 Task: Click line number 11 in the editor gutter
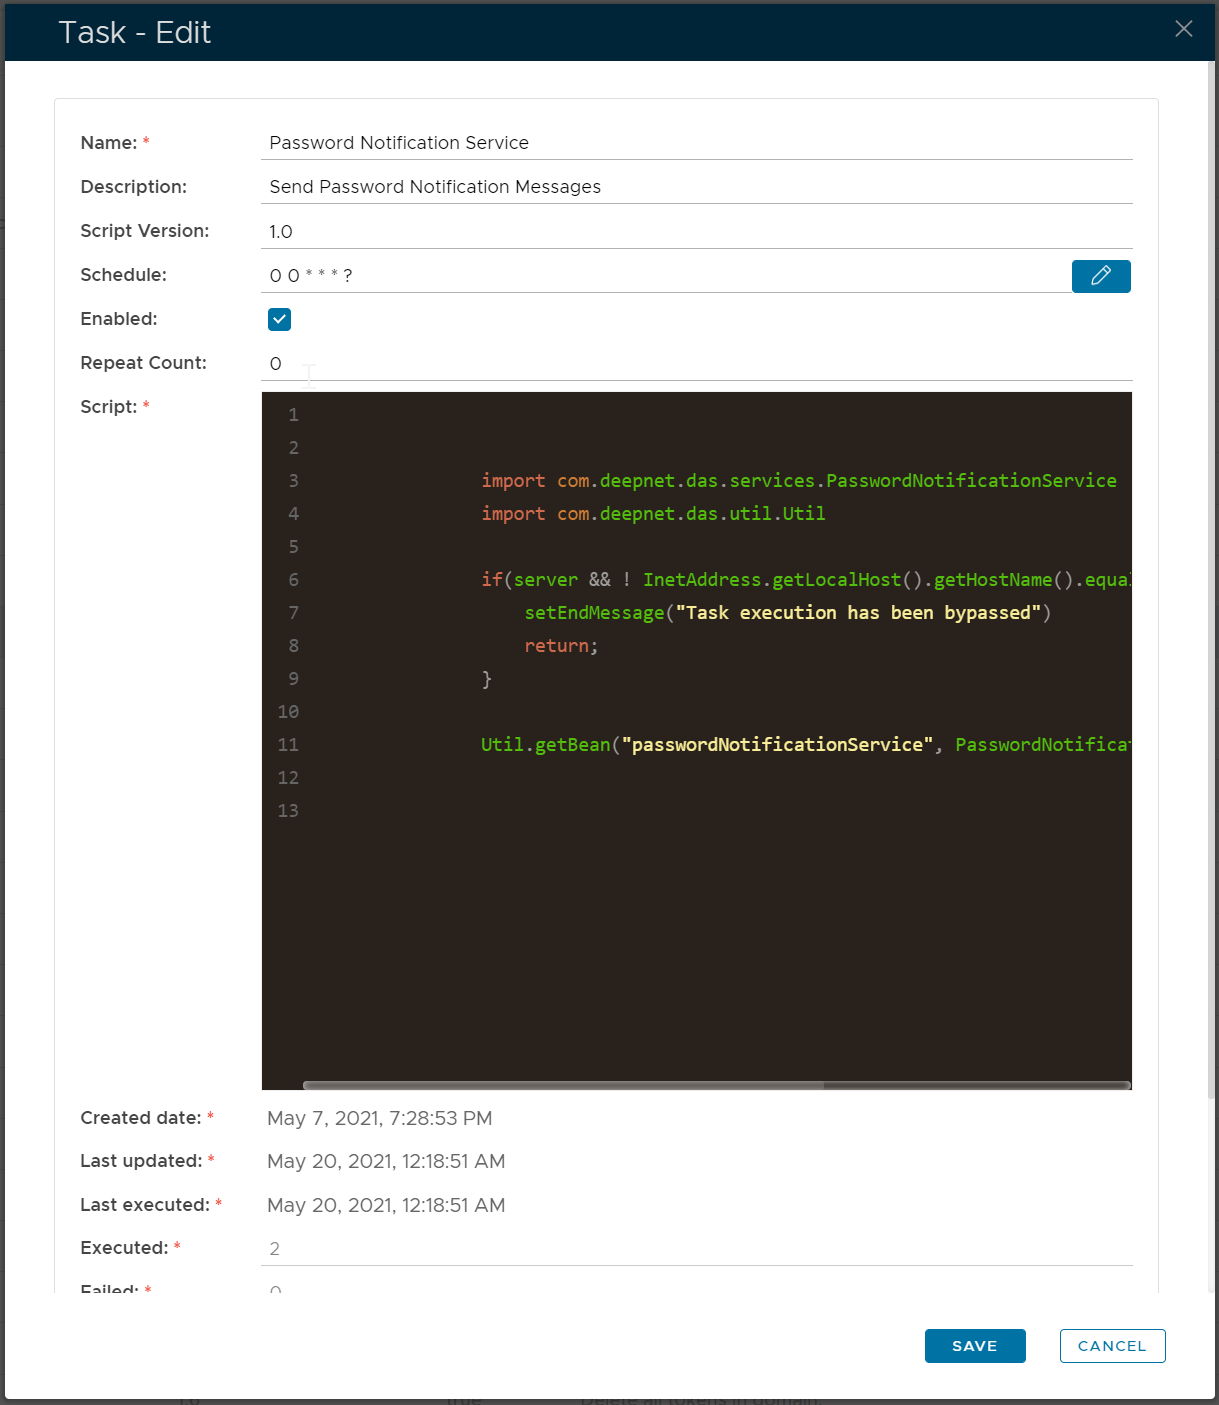[288, 745]
